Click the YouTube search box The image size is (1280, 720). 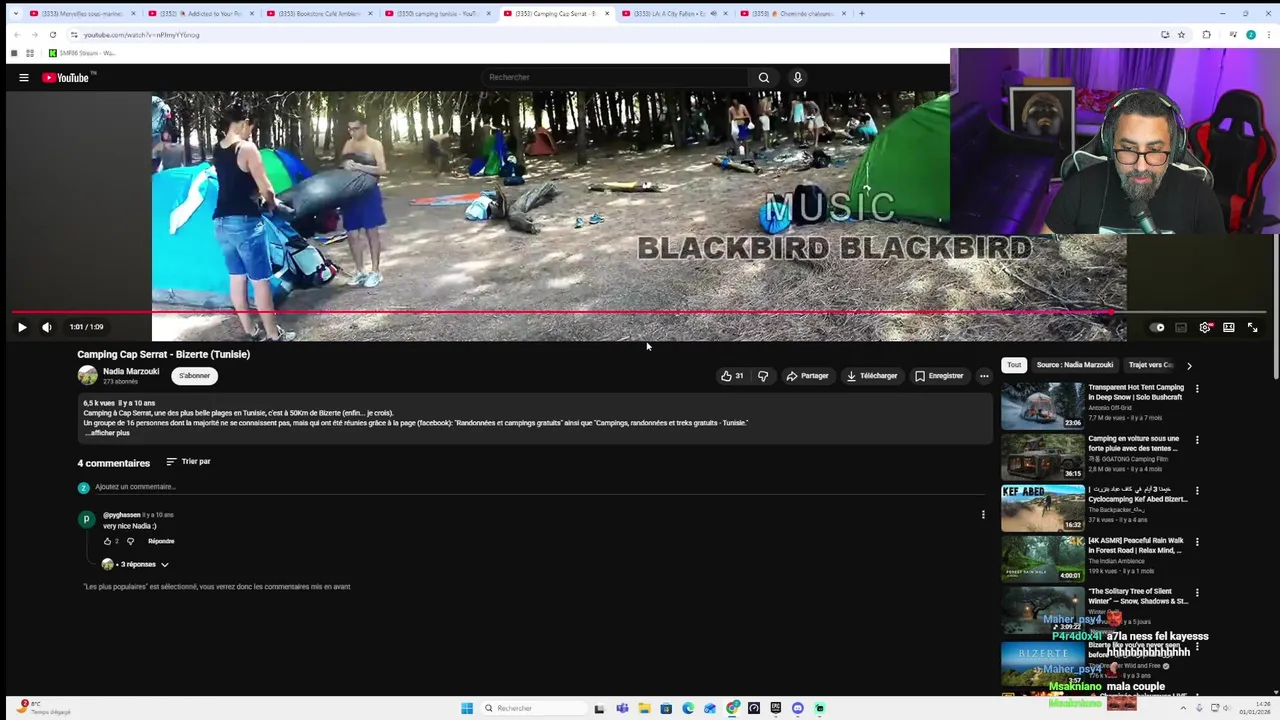coord(615,77)
